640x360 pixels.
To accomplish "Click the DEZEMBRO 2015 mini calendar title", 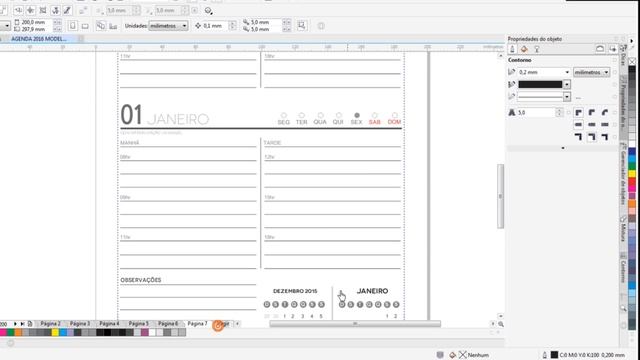I will pos(295,291).
